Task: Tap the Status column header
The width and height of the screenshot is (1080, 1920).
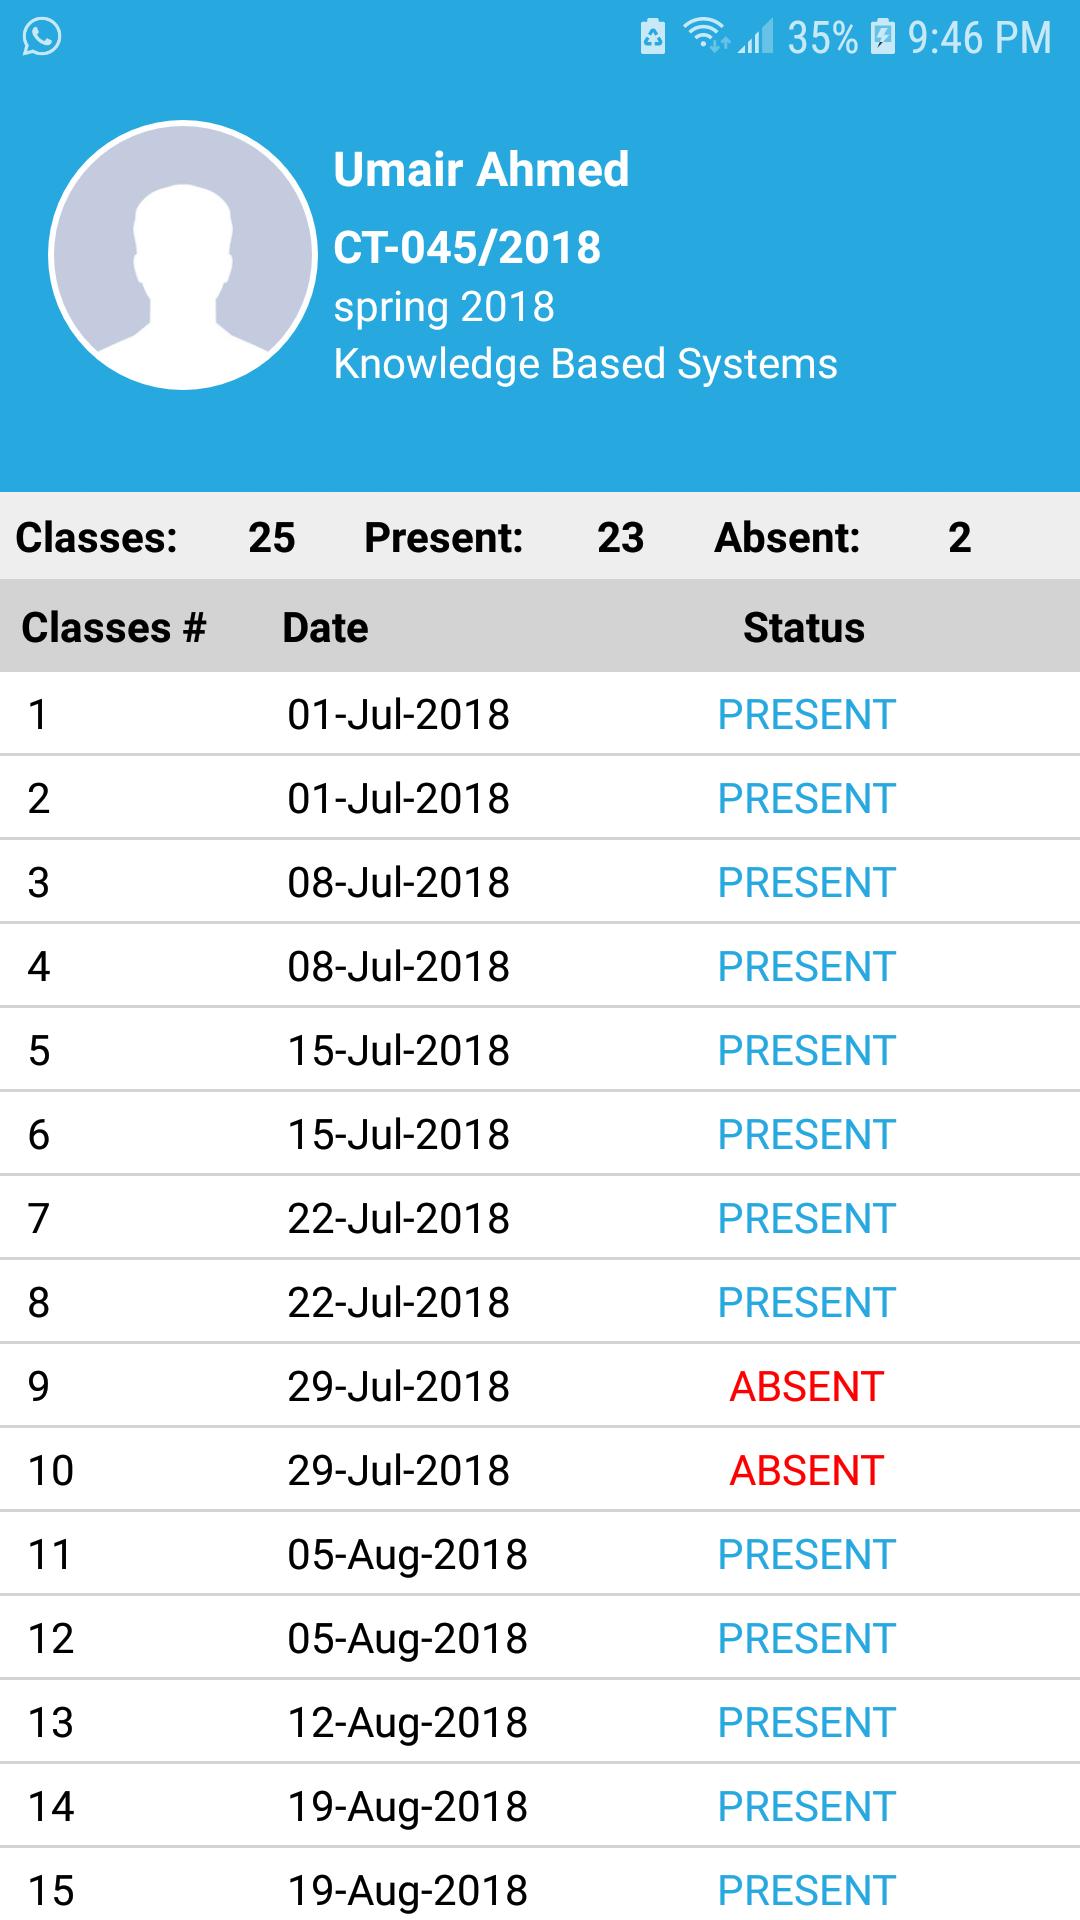Action: (804, 628)
